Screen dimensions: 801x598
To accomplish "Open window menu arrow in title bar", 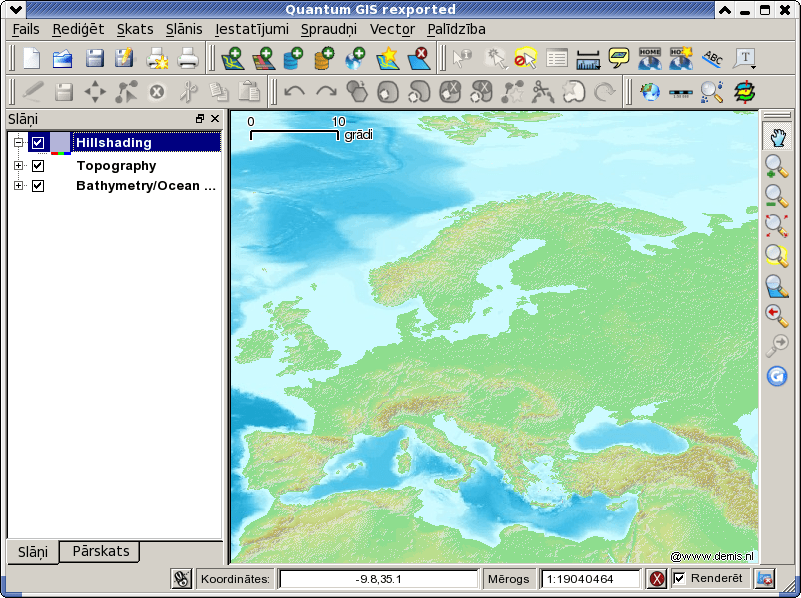I will [14, 9].
